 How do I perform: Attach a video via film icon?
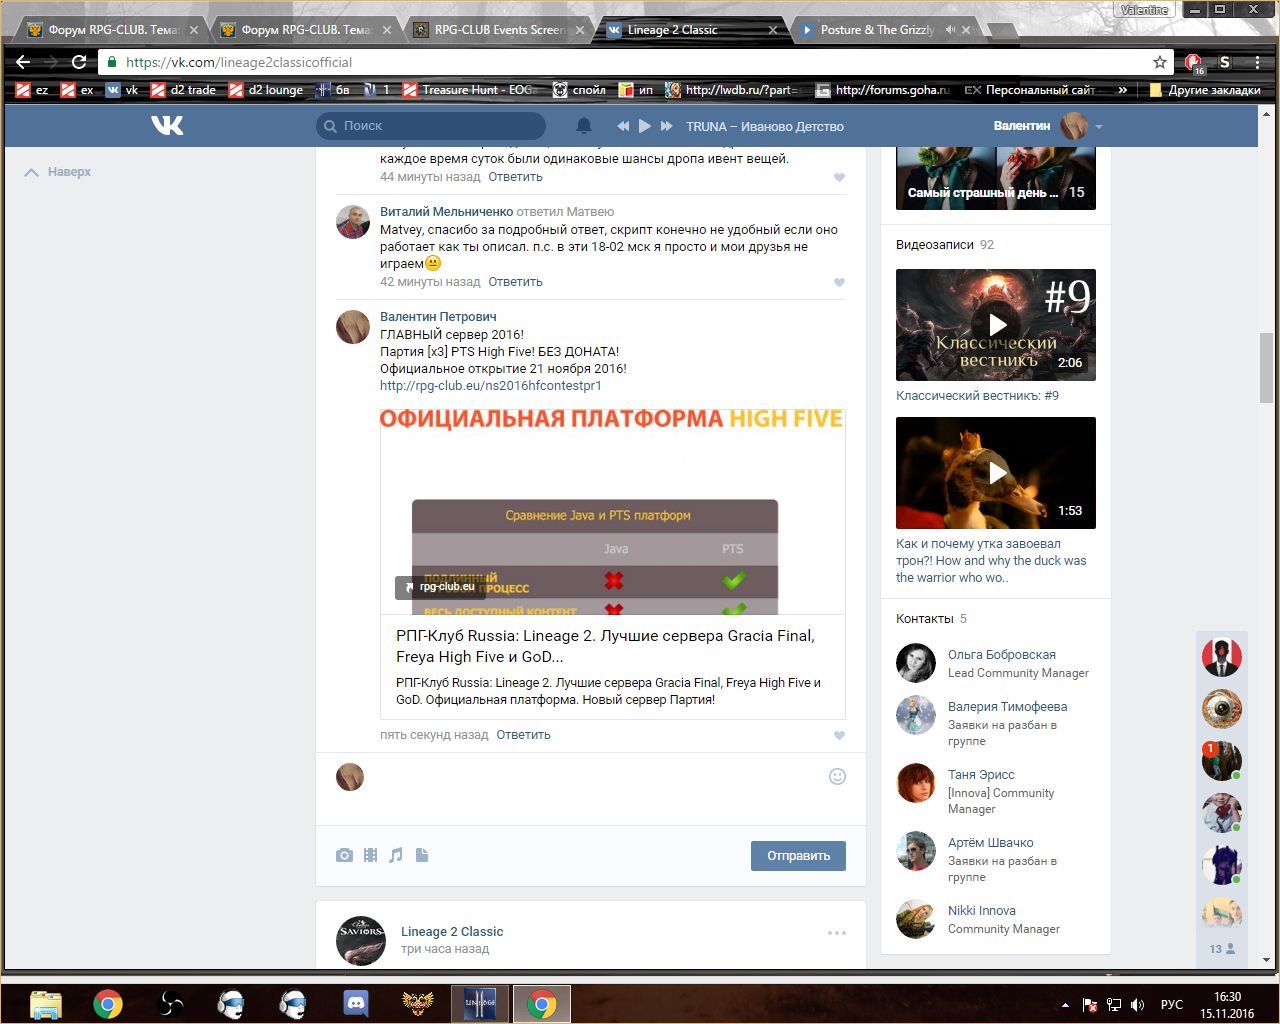pos(370,855)
